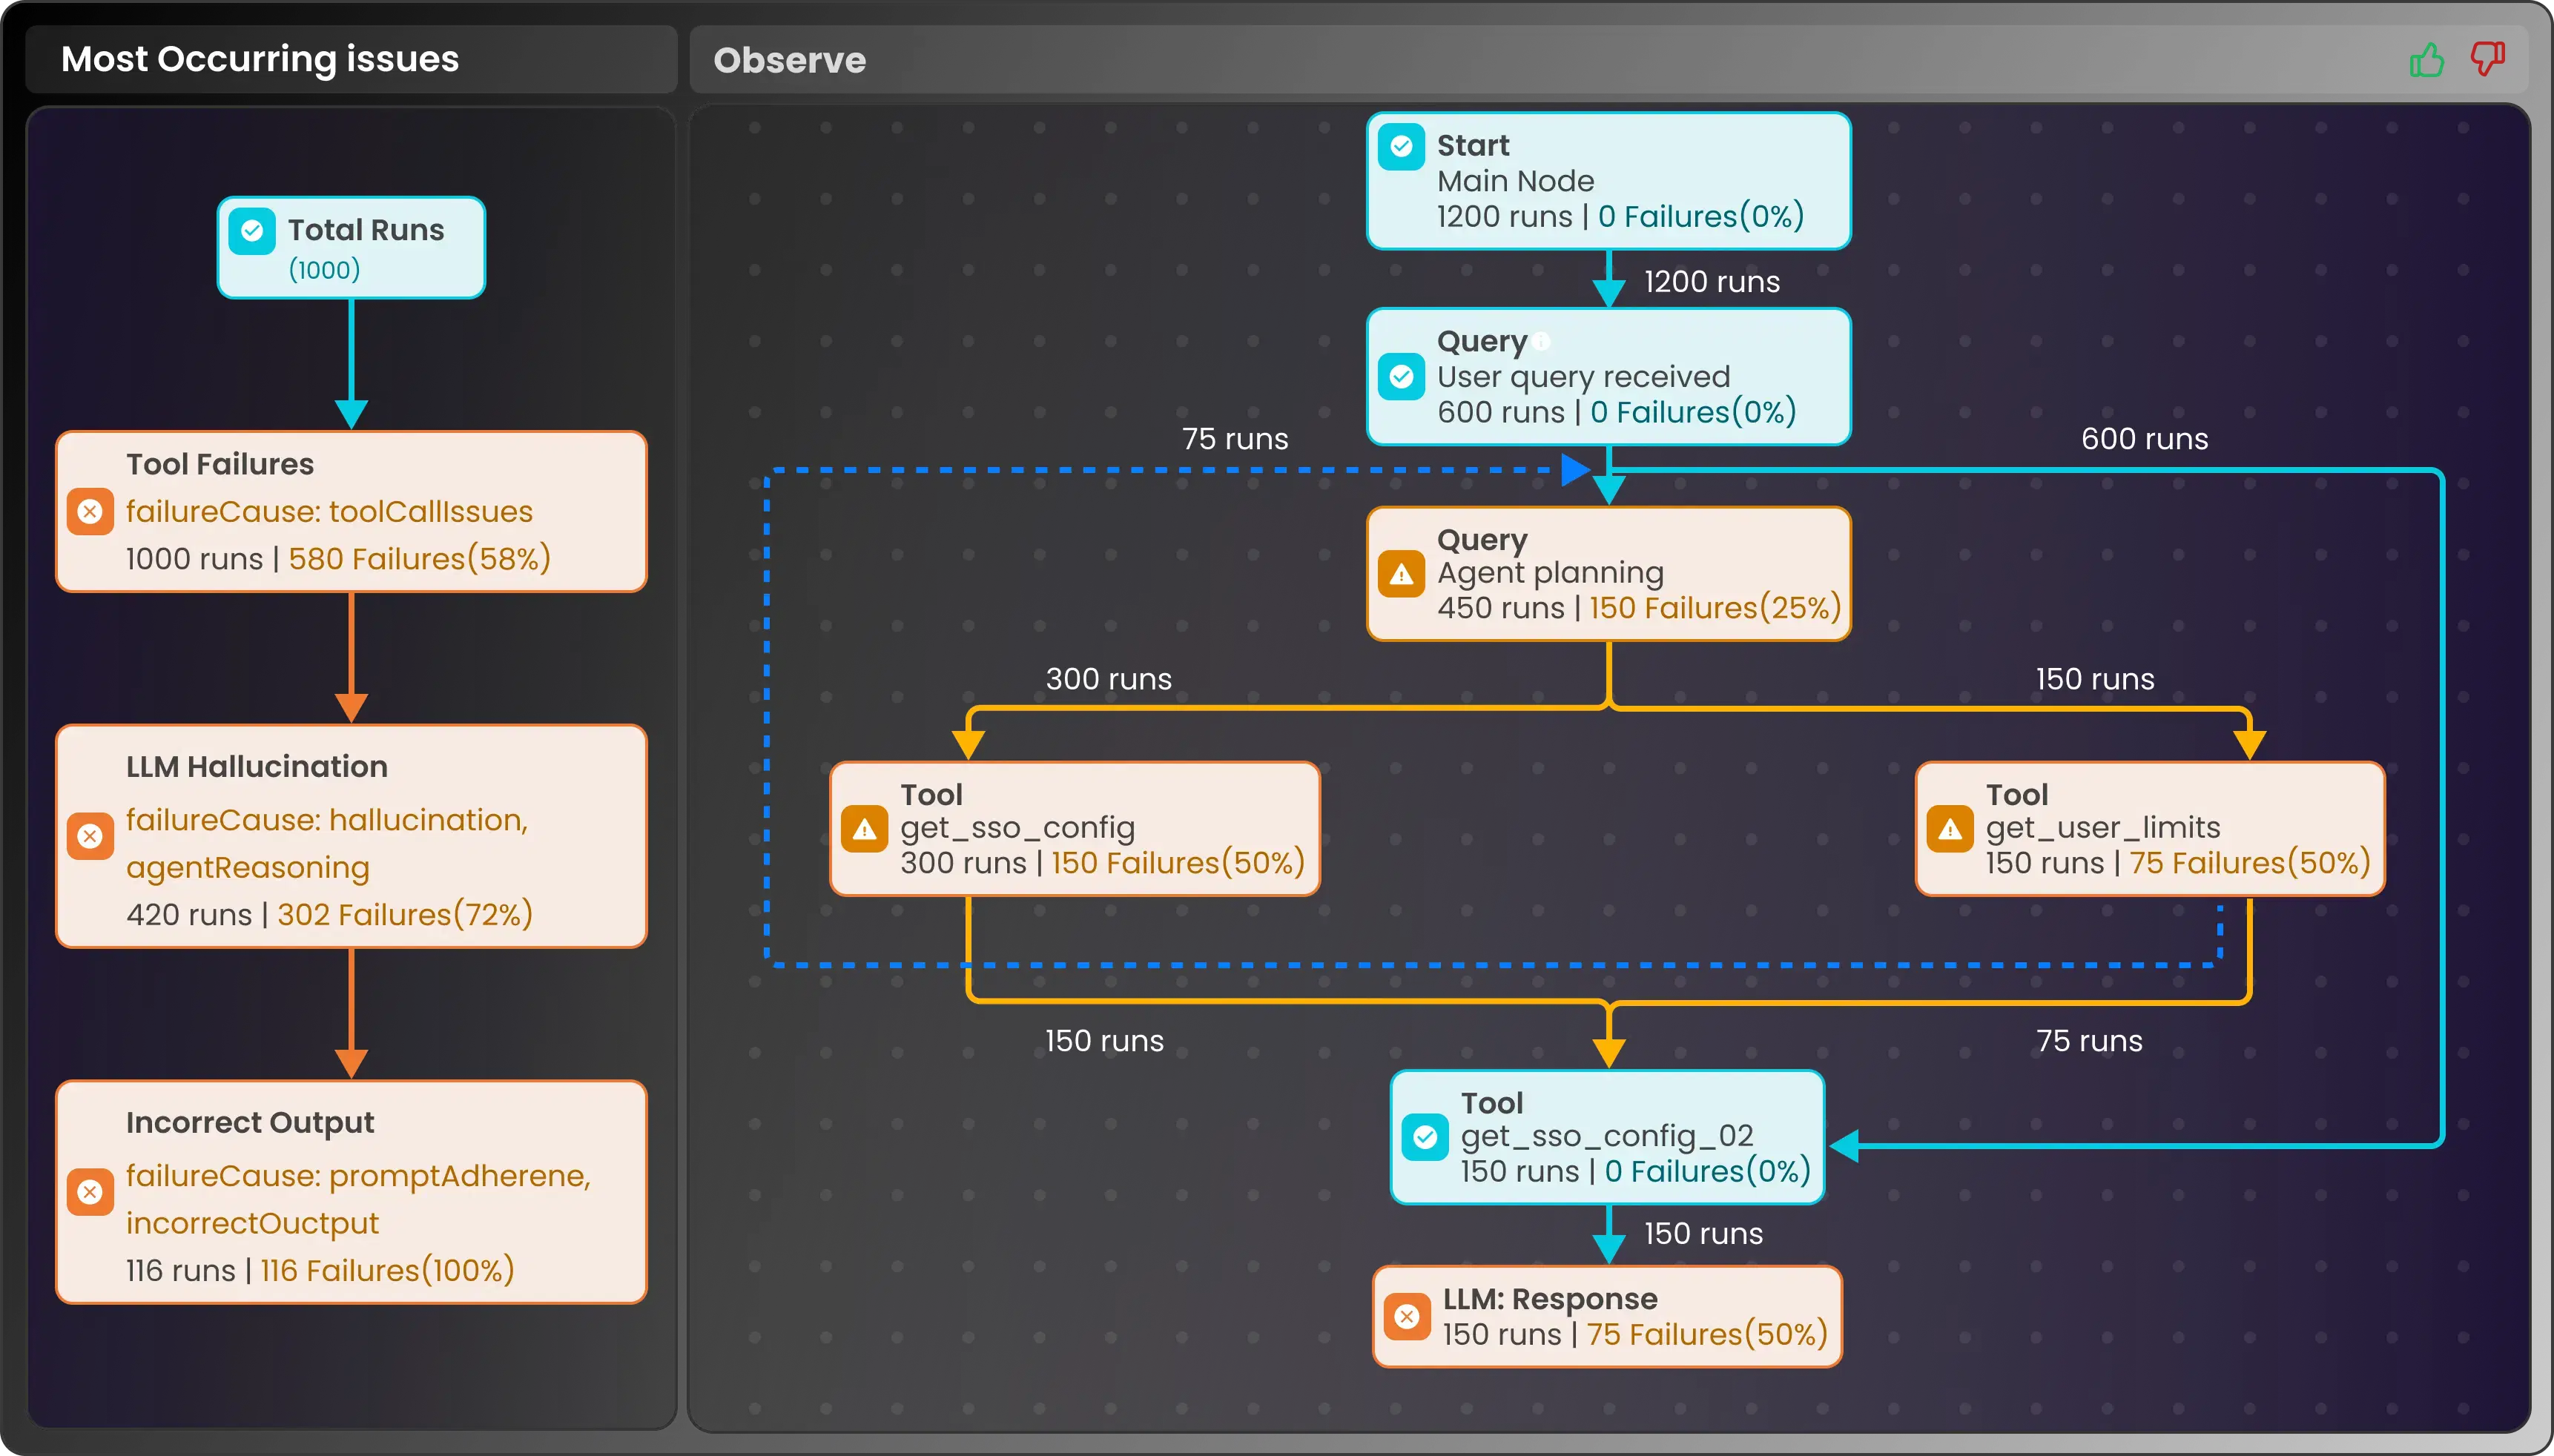Click the check icon on get_sso_config_02 node
Screen dimensions: 2554x1456
pyautogui.click(x=1425, y=1137)
